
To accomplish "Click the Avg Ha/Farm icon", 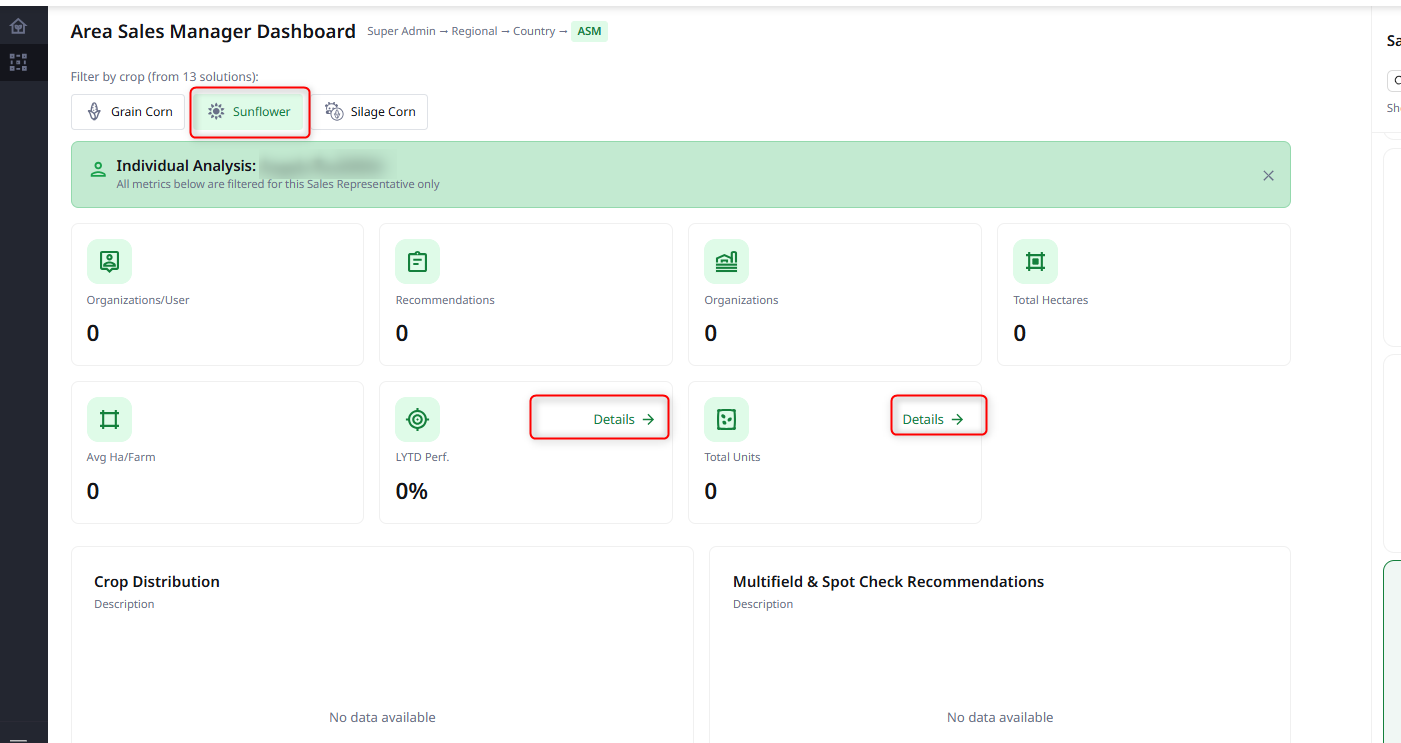I will [109, 419].
